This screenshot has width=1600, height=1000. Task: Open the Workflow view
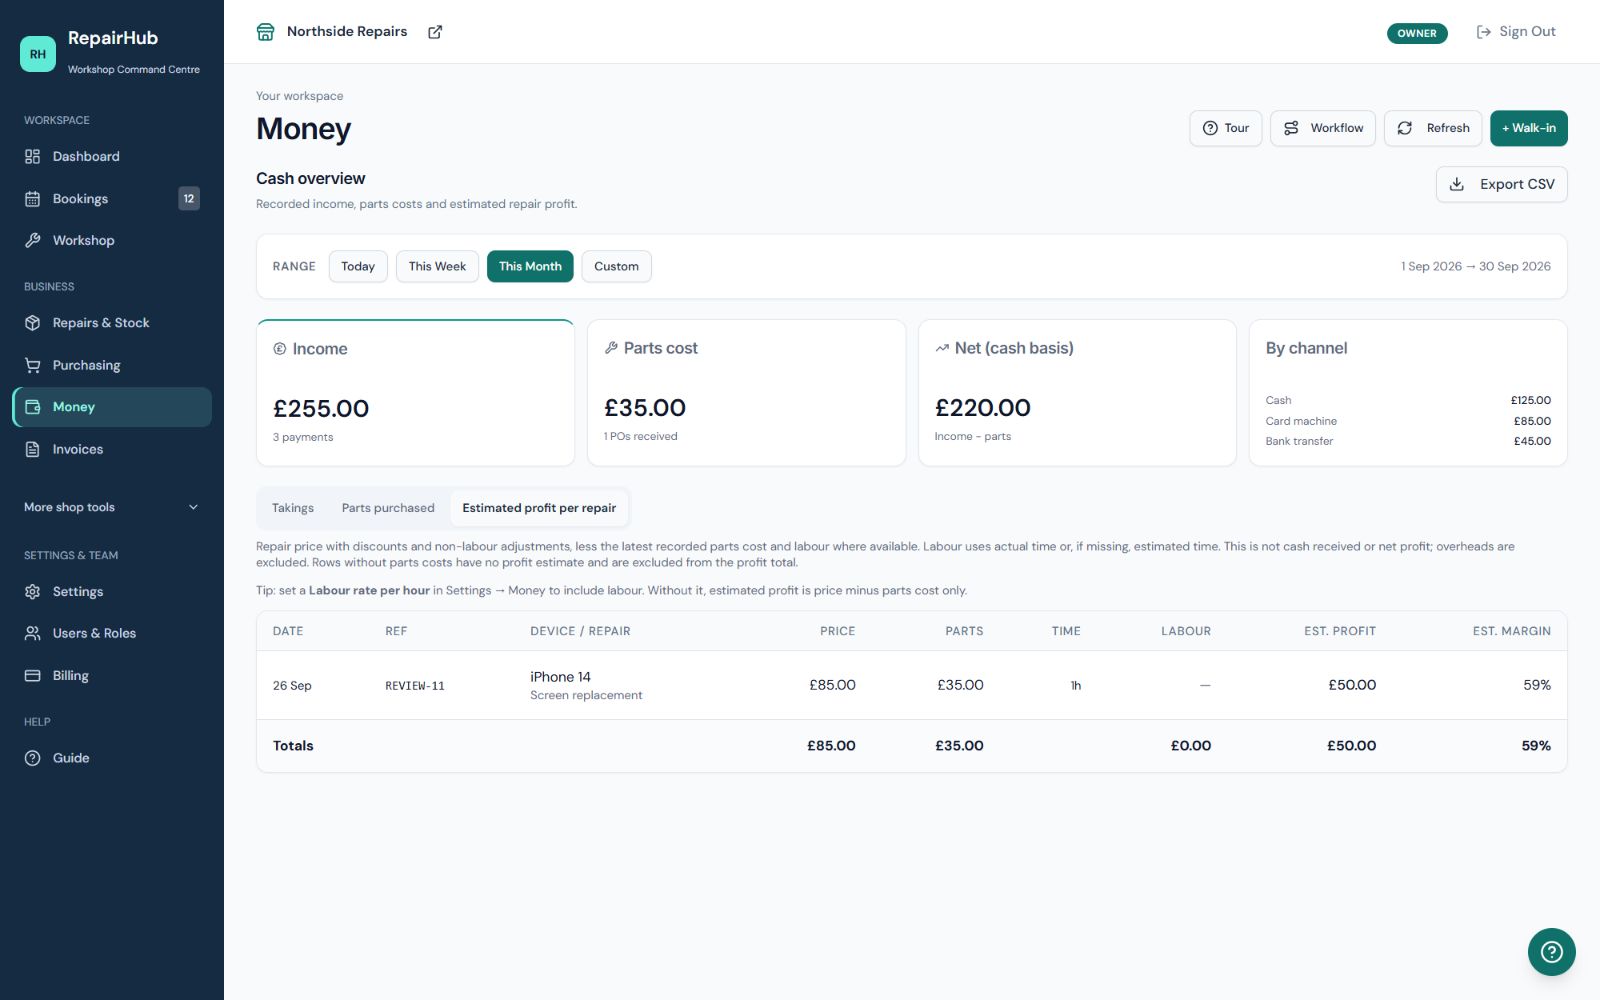click(x=1323, y=128)
